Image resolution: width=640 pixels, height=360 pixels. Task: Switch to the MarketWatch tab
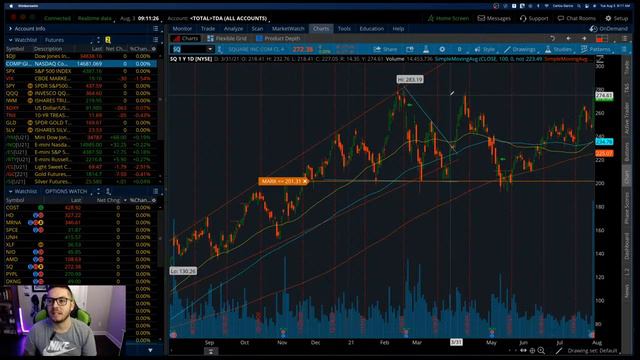click(288, 29)
